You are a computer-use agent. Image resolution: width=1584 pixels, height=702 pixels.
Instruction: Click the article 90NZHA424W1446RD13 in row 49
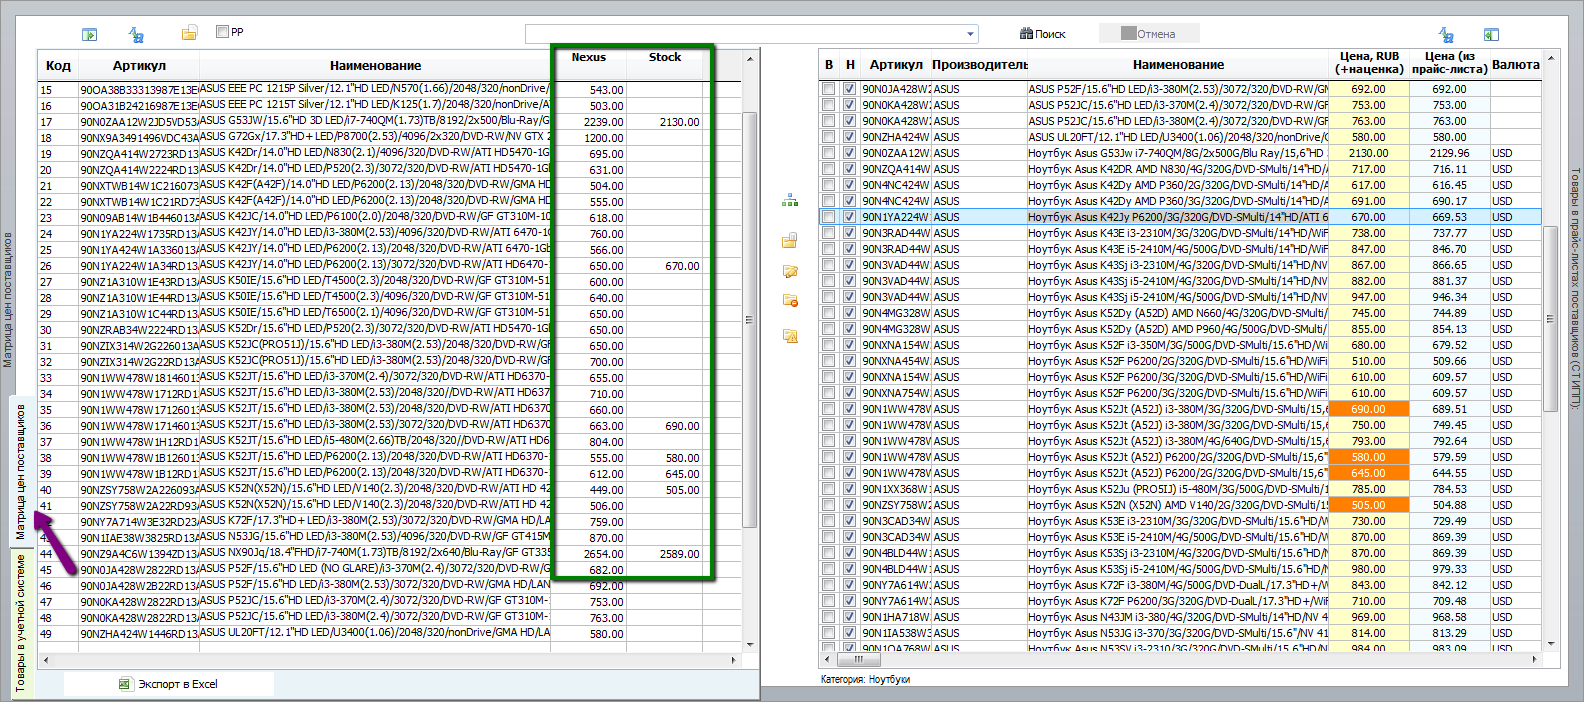(x=139, y=634)
